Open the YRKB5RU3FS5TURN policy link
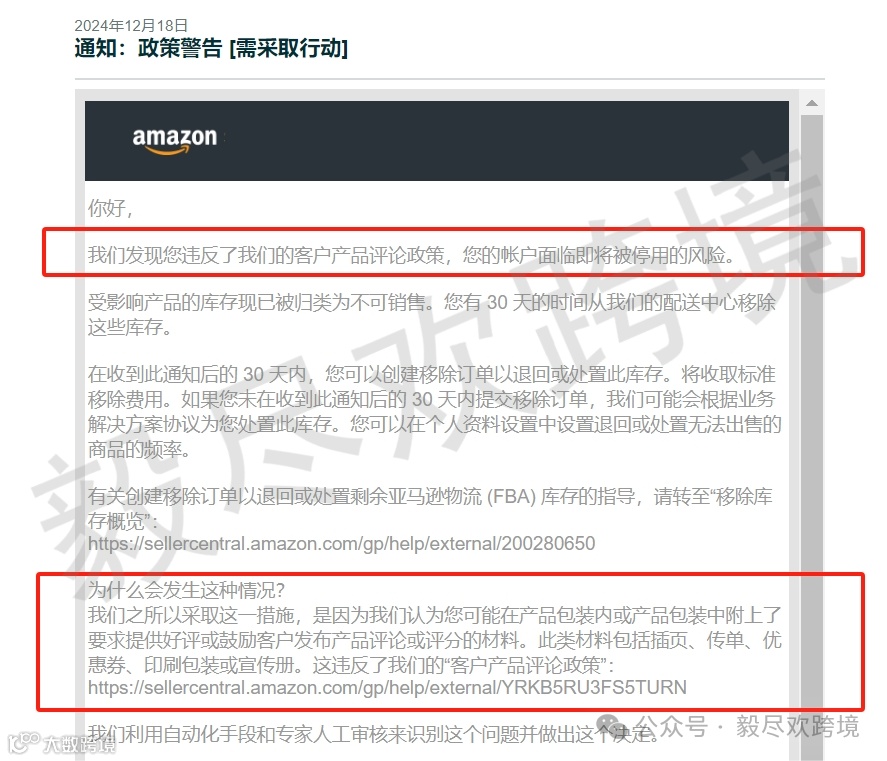This screenshot has width=887, height=761. click(387, 687)
